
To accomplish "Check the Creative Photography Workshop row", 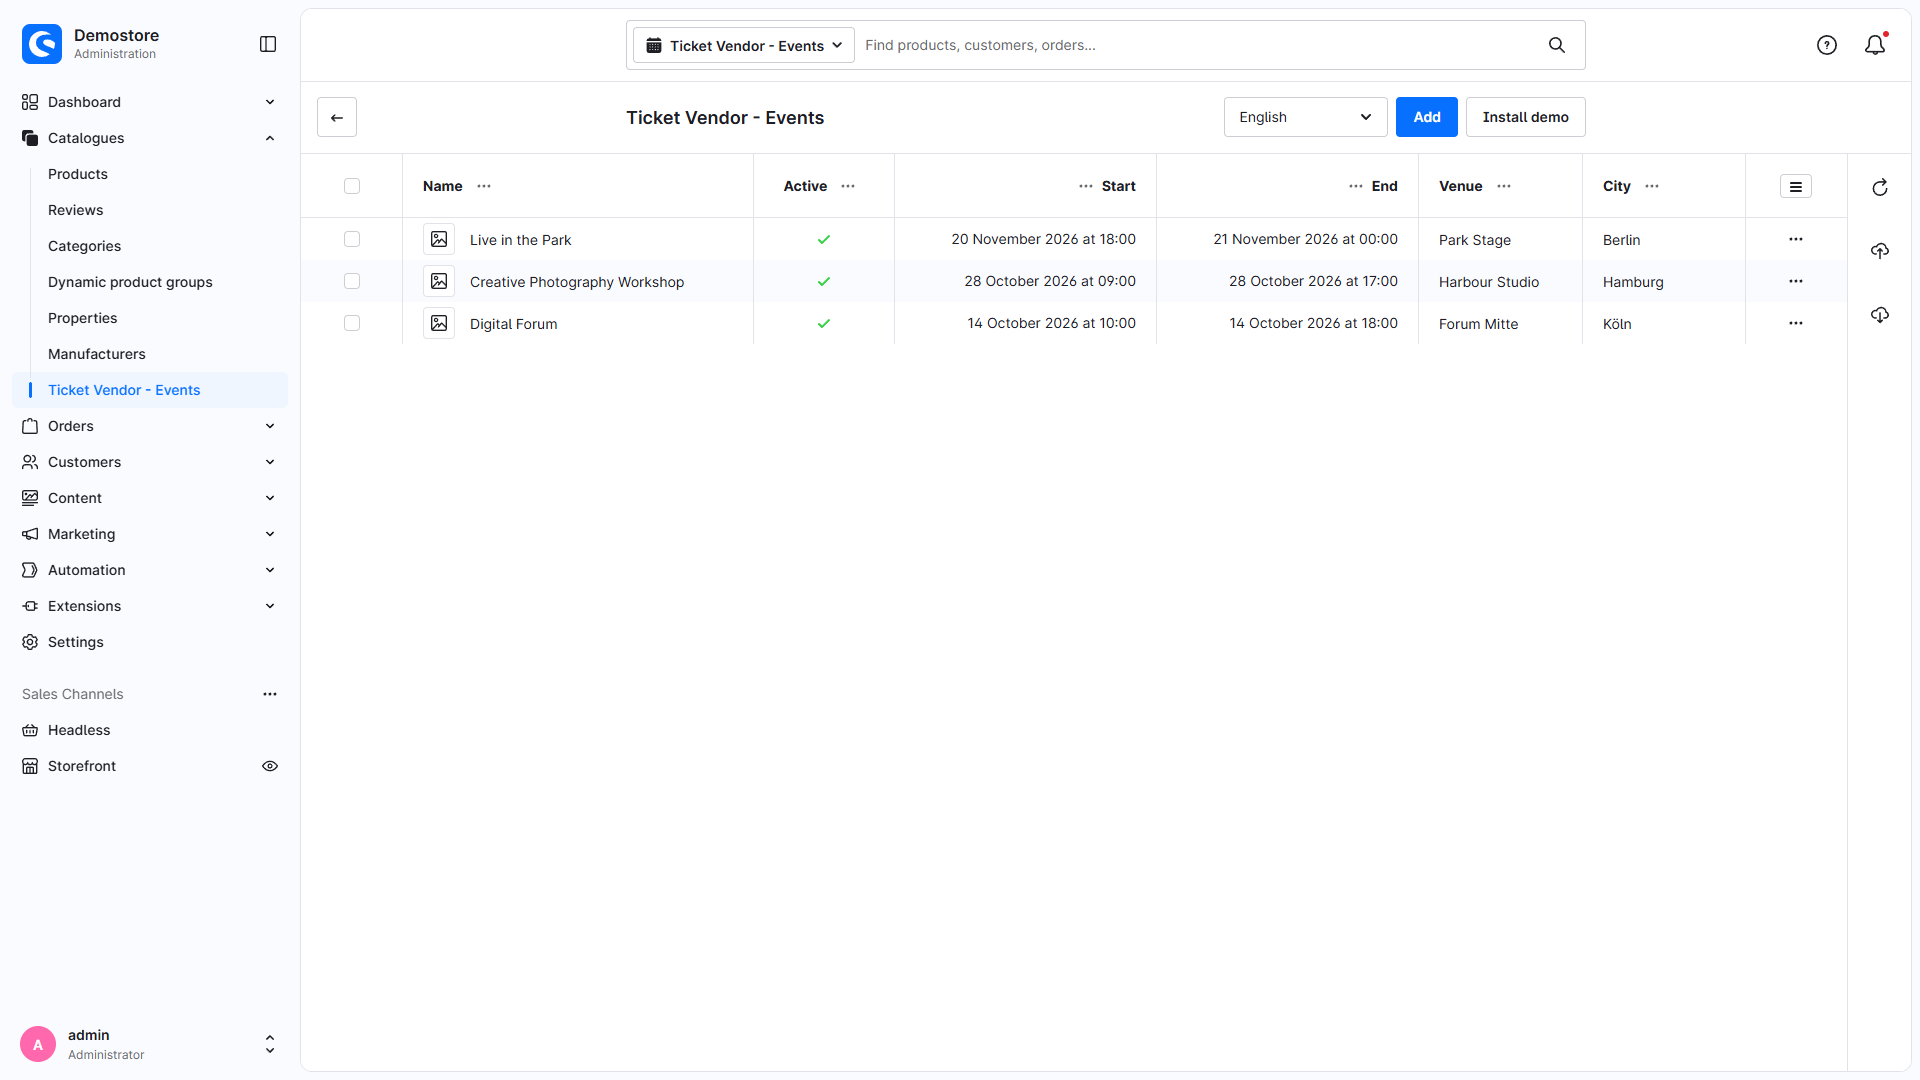I will click(x=352, y=281).
